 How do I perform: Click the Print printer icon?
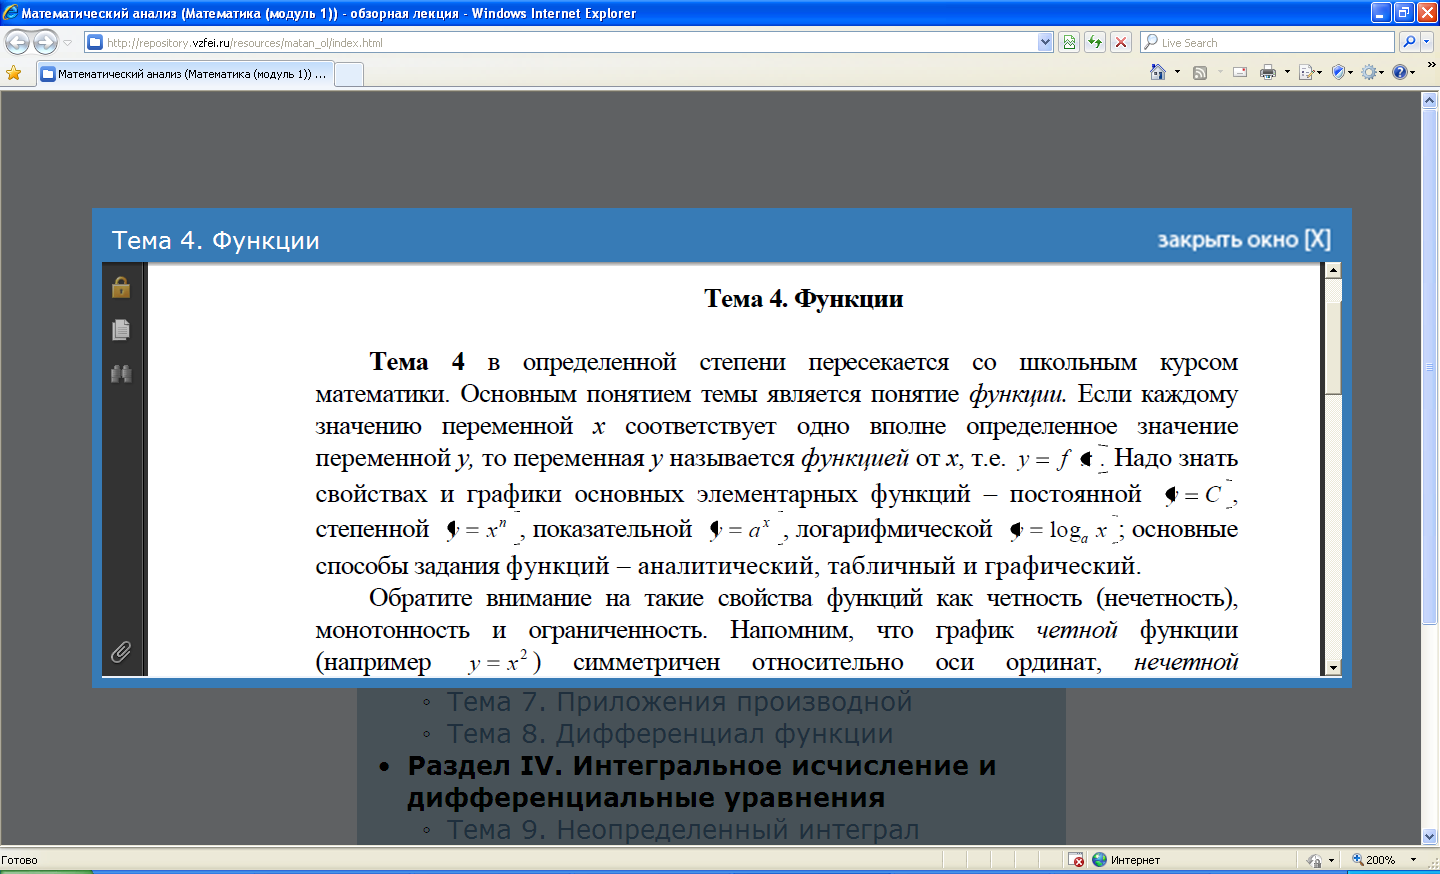(1268, 72)
